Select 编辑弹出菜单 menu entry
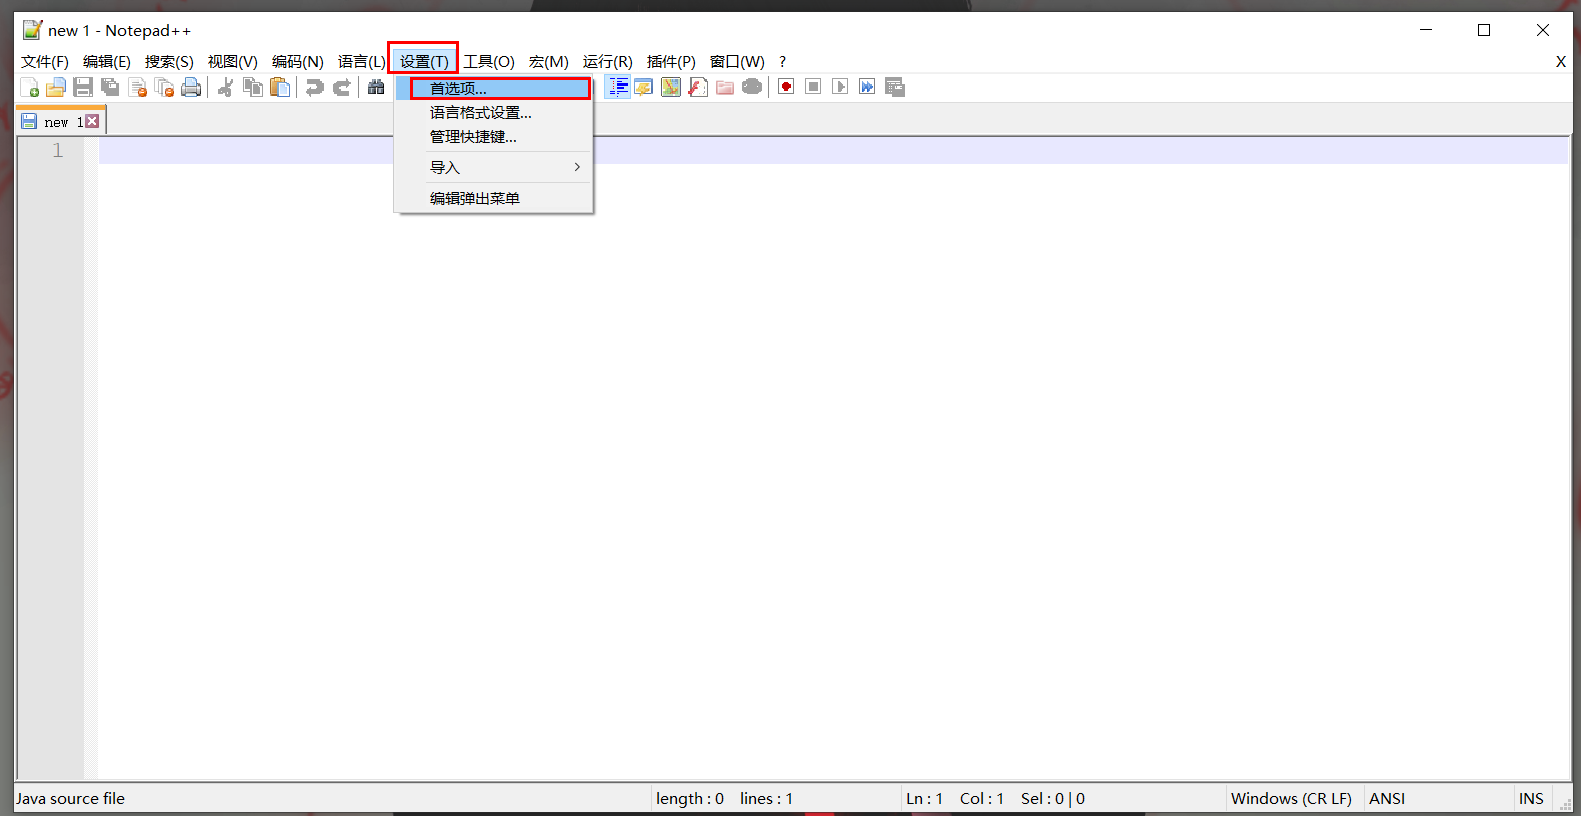 pos(494,198)
